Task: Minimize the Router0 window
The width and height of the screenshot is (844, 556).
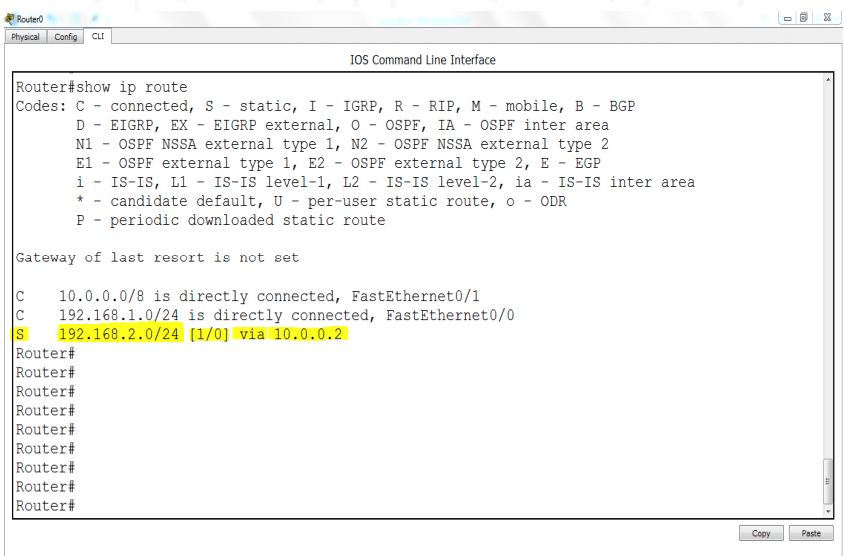Action: [787, 18]
